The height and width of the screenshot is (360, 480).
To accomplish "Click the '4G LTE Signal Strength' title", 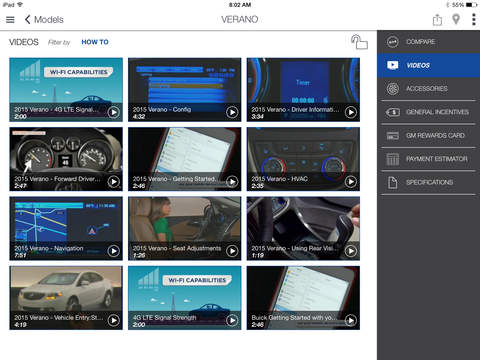I will (165, 318).
